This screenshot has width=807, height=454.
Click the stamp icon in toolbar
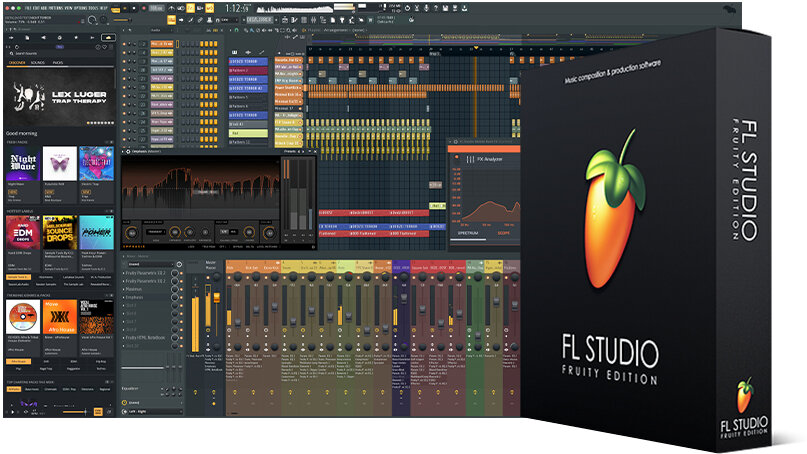click(209, 20)
